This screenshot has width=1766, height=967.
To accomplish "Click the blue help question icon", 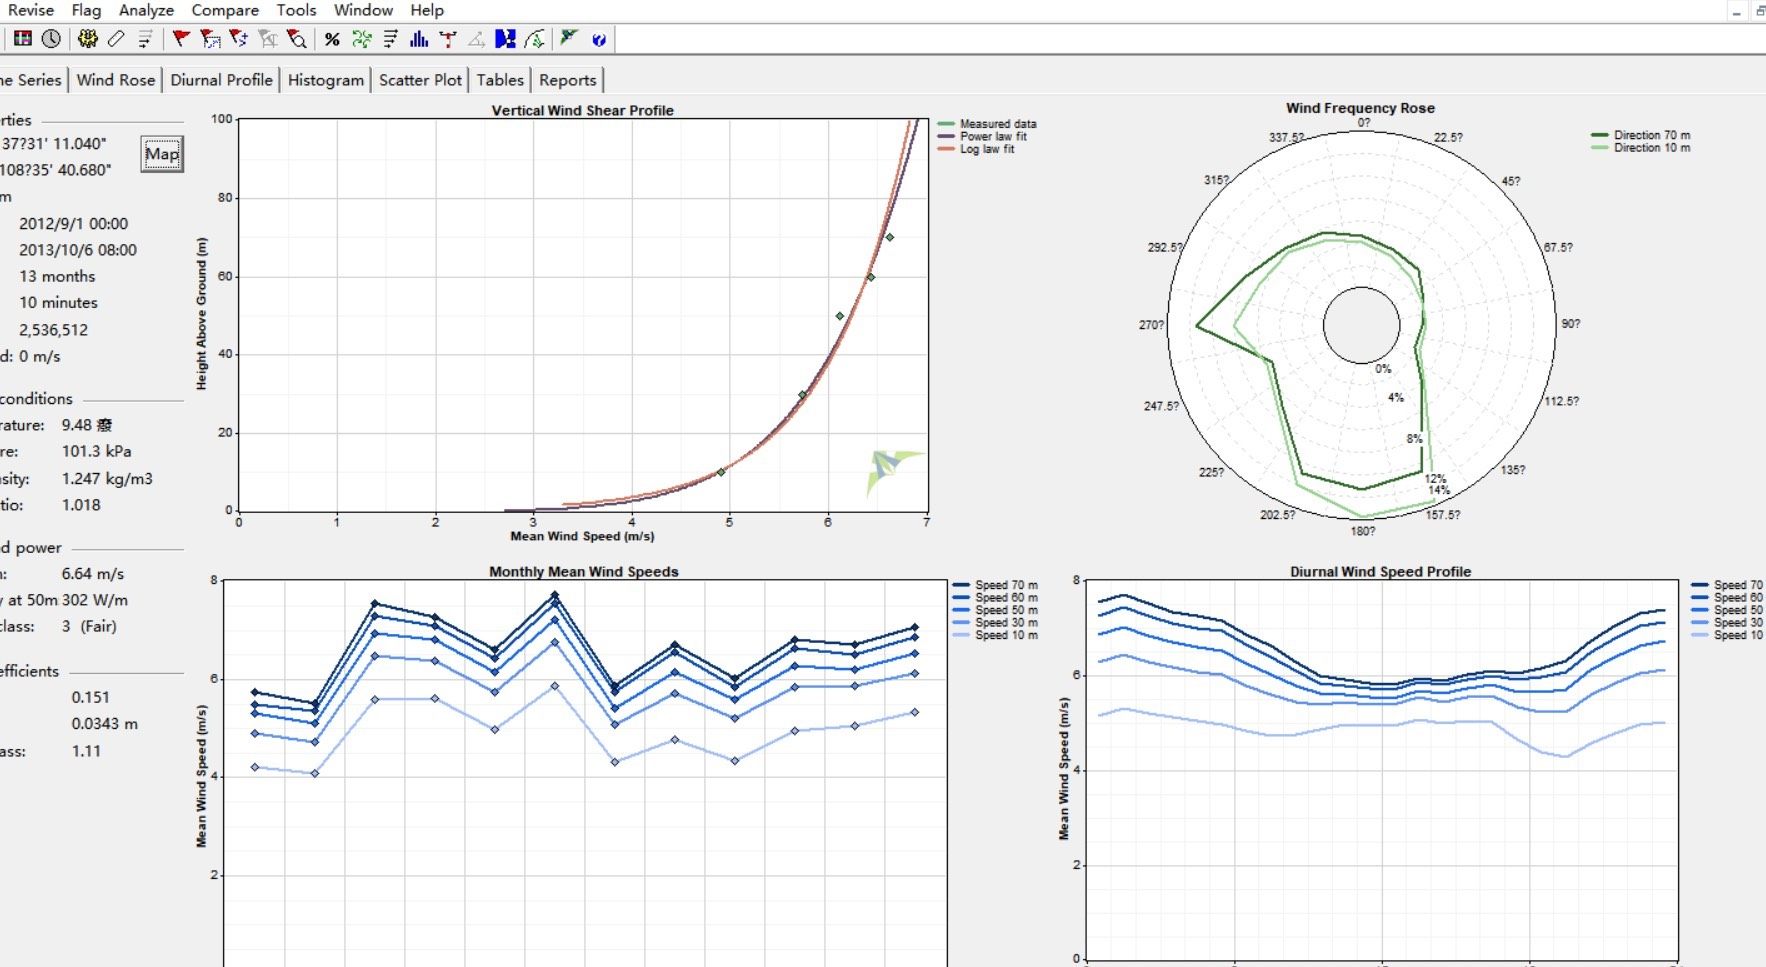I will [x=598, y=40].
